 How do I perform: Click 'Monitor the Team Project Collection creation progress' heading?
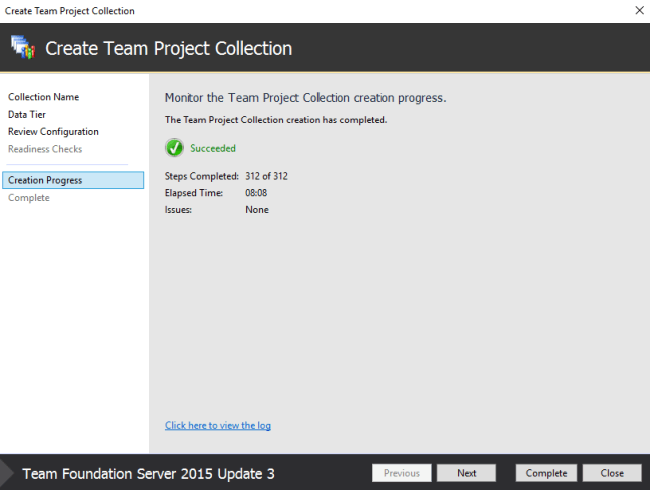pos(306,98)
